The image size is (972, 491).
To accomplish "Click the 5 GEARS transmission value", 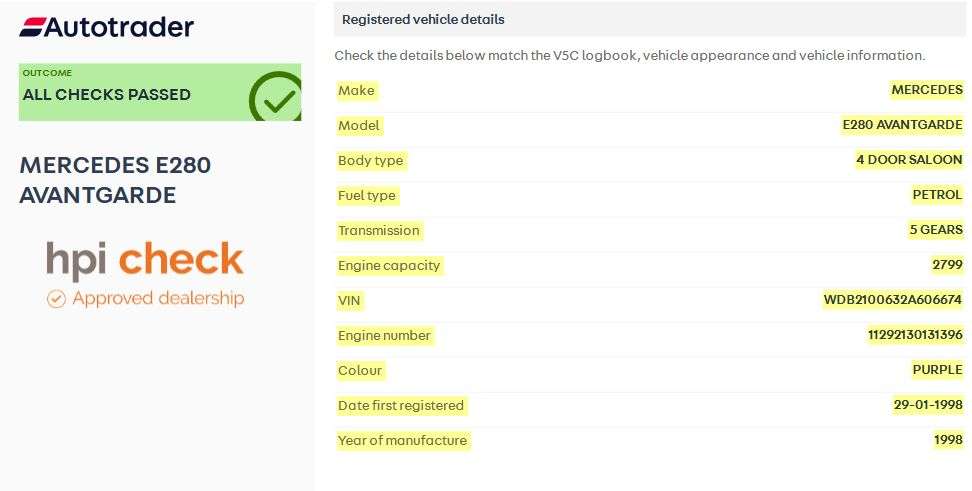I will [x=935, y=230].
